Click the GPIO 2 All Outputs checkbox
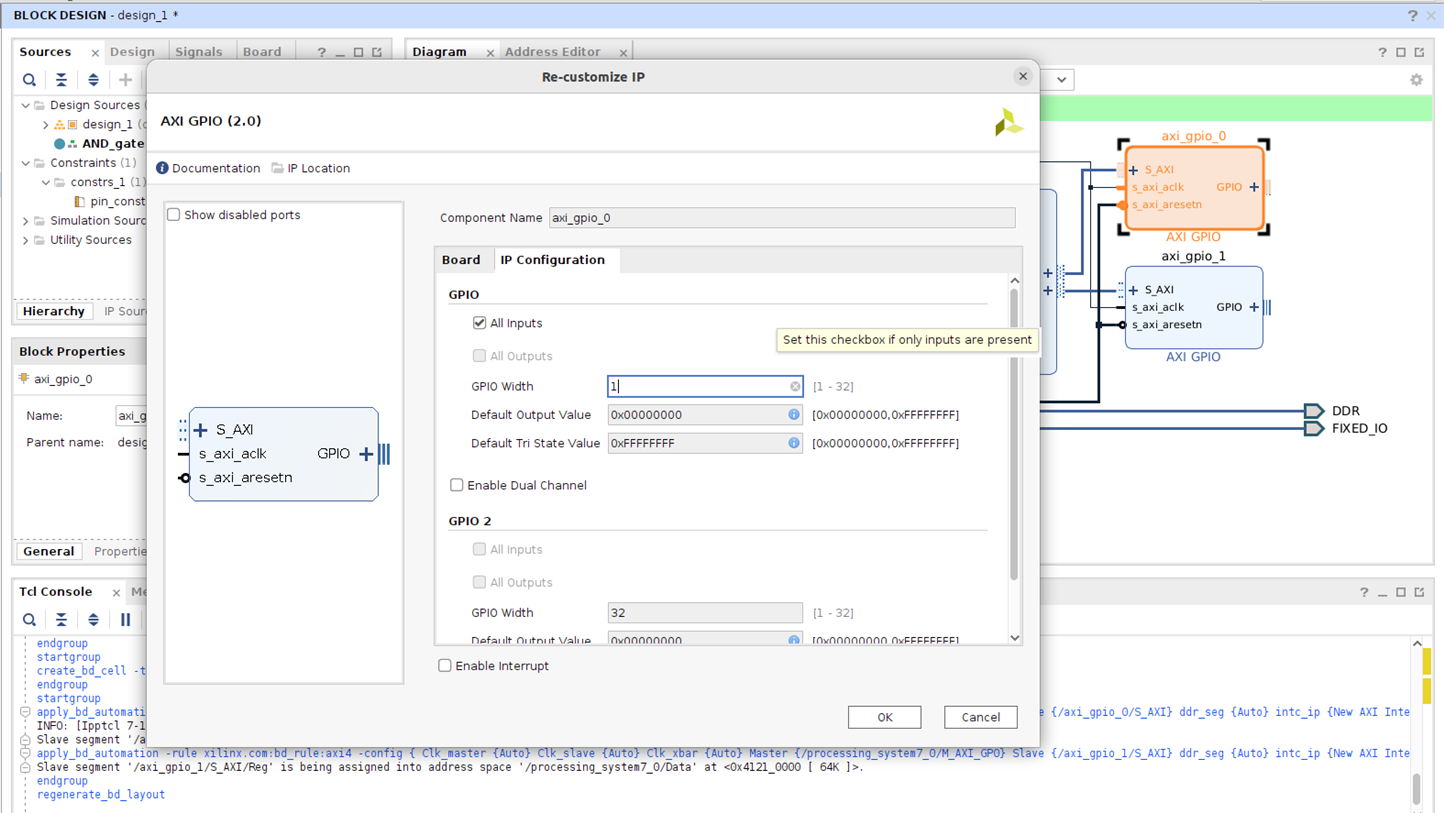 (x=479, y=582)
